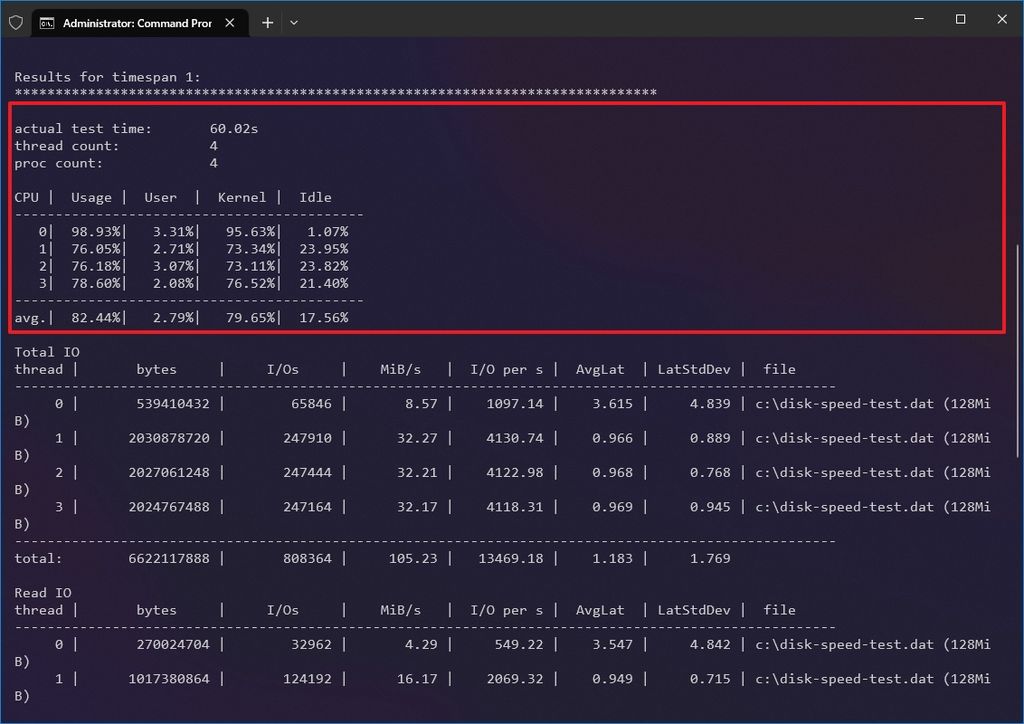Click the Command Prompt tab icon

coord(47,24)
